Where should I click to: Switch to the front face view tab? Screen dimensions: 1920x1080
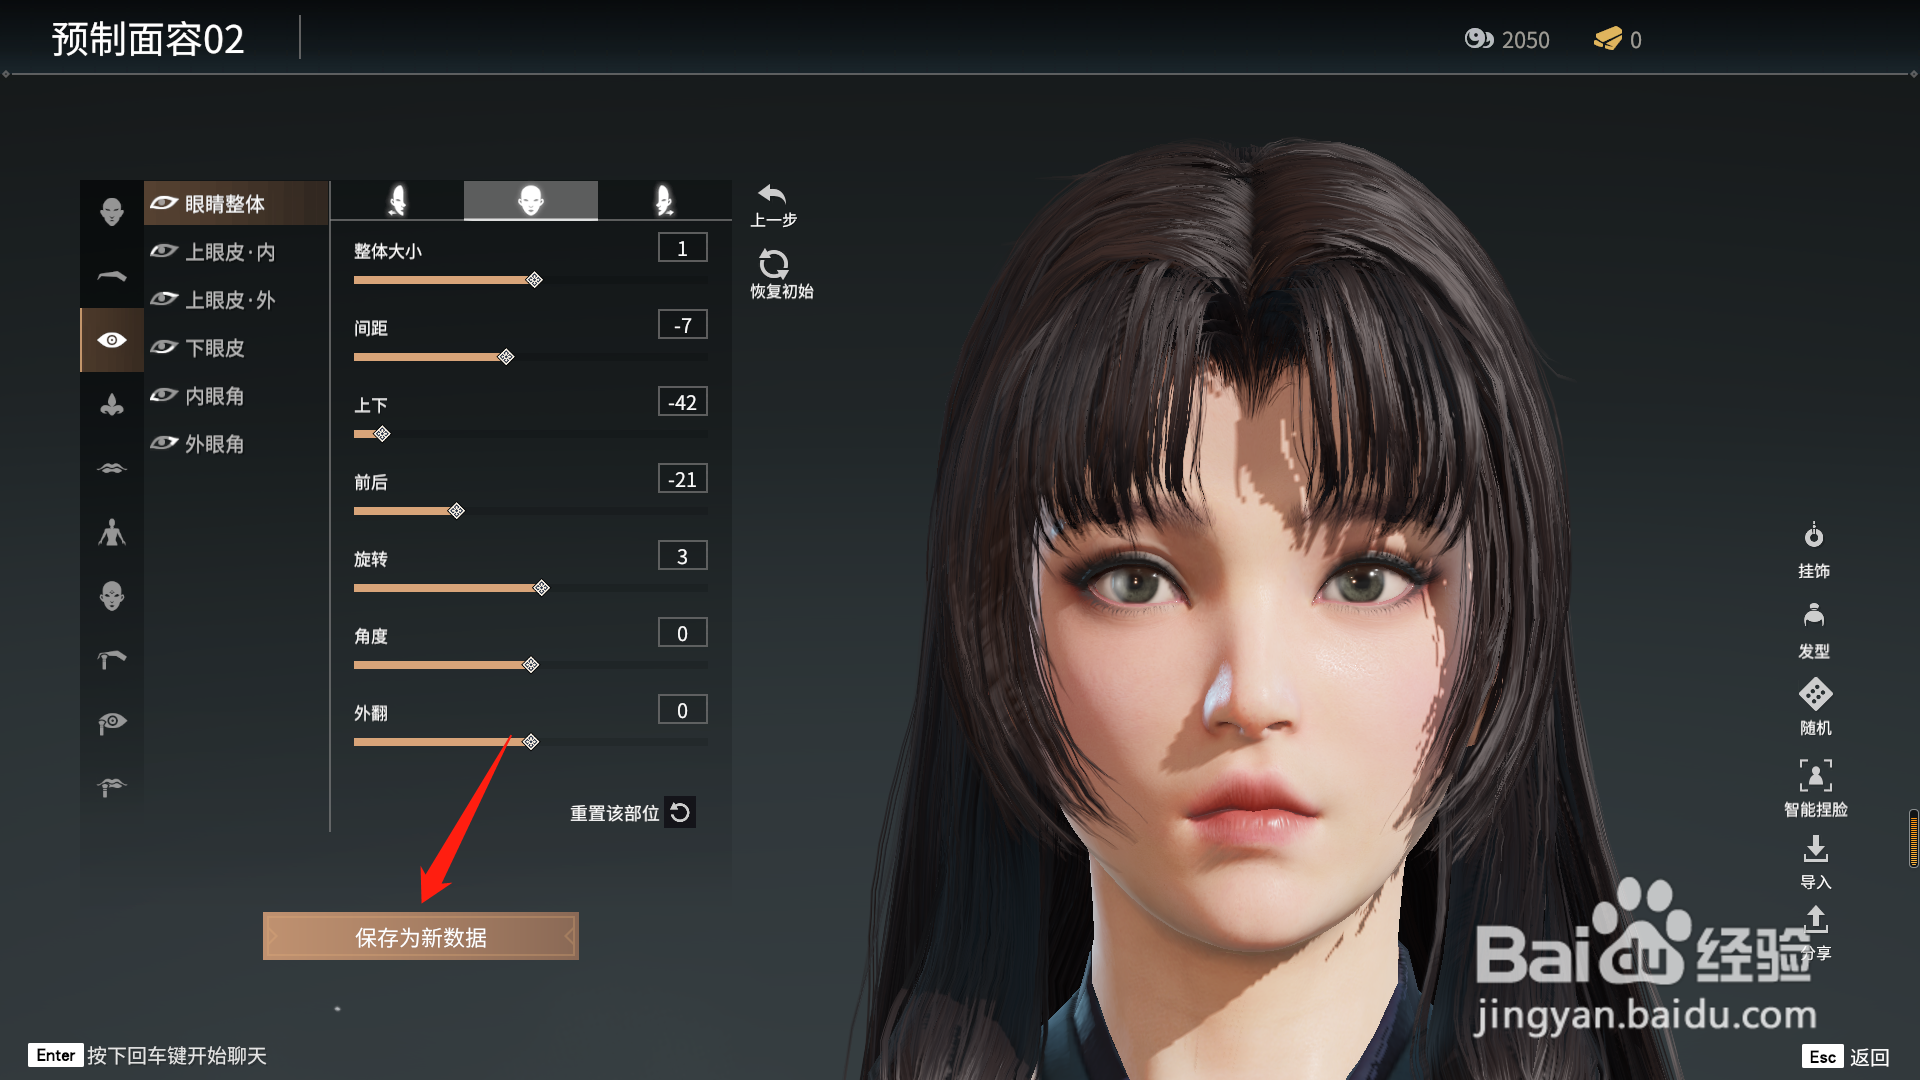click(531, 200)
